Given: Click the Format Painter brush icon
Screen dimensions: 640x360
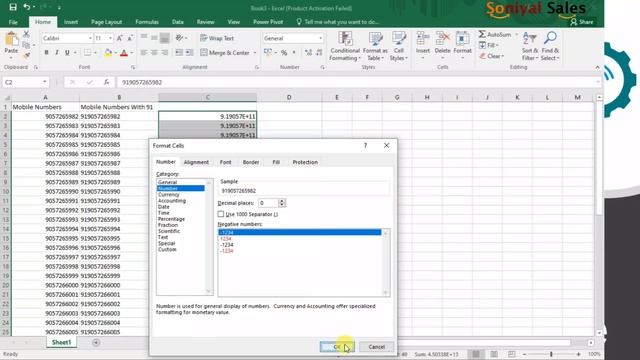Looking at the screenshot, I should point(27,55).
